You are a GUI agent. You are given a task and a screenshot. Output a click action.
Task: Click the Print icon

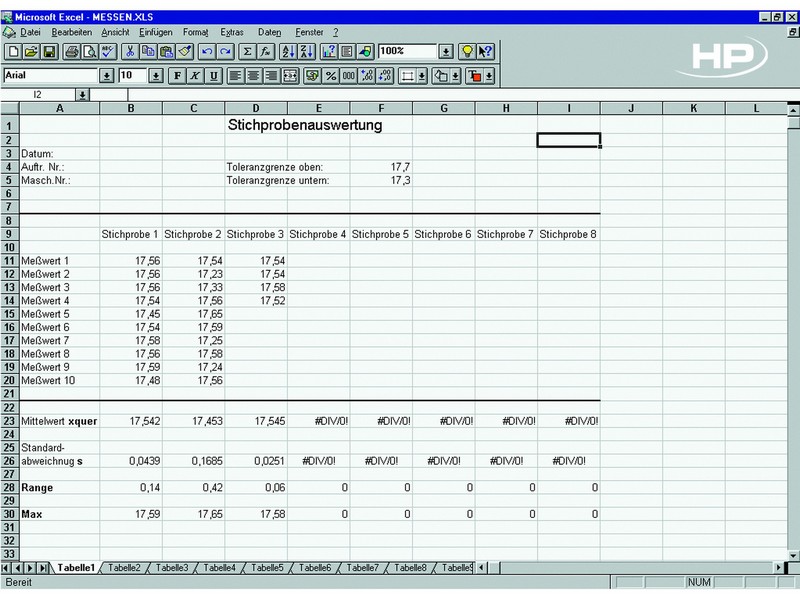pyautogui.click(x=71, y=51)
